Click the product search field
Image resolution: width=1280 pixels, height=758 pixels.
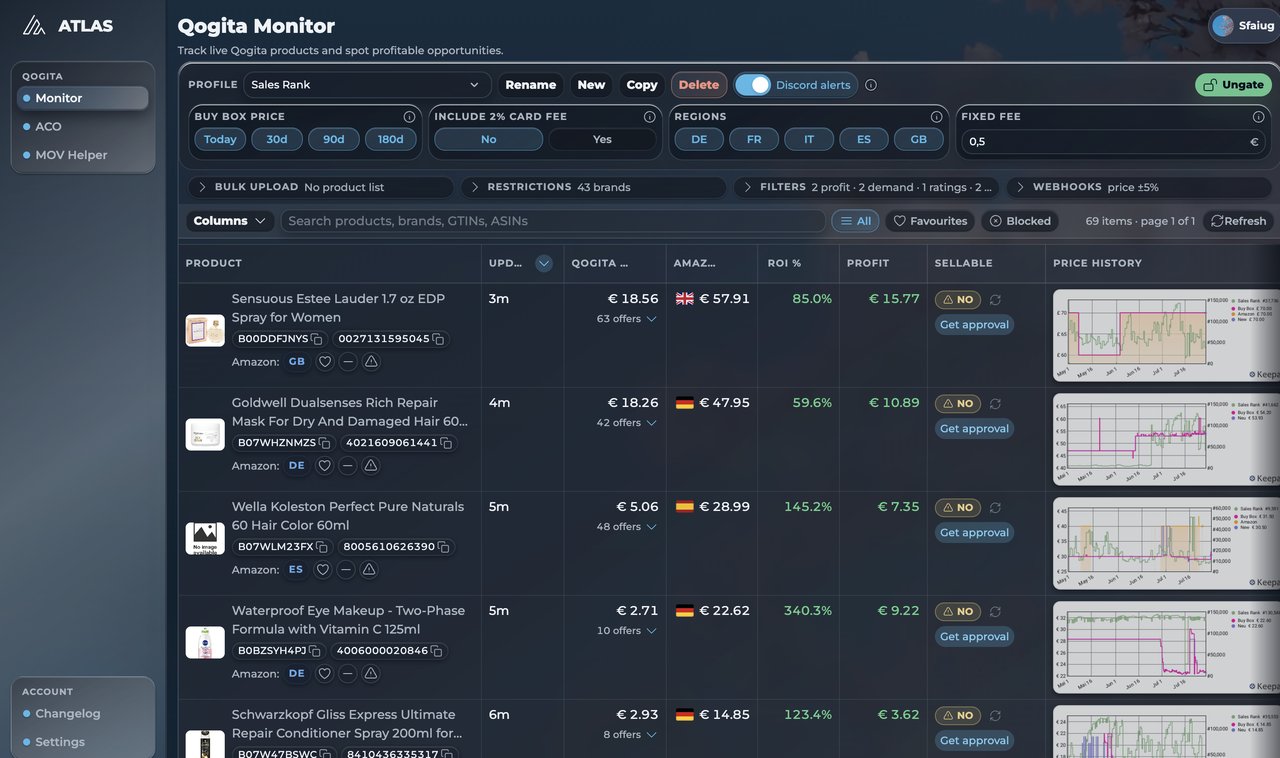pos(553,221)
